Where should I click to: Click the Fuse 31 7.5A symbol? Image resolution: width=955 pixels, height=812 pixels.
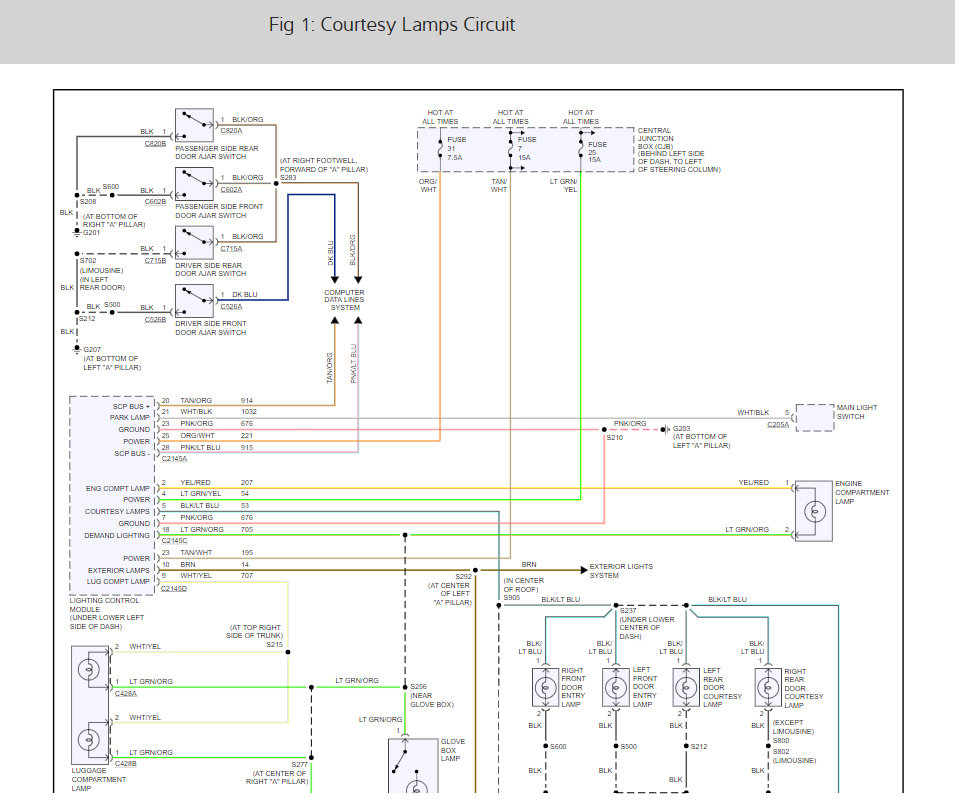click(440, 150)
